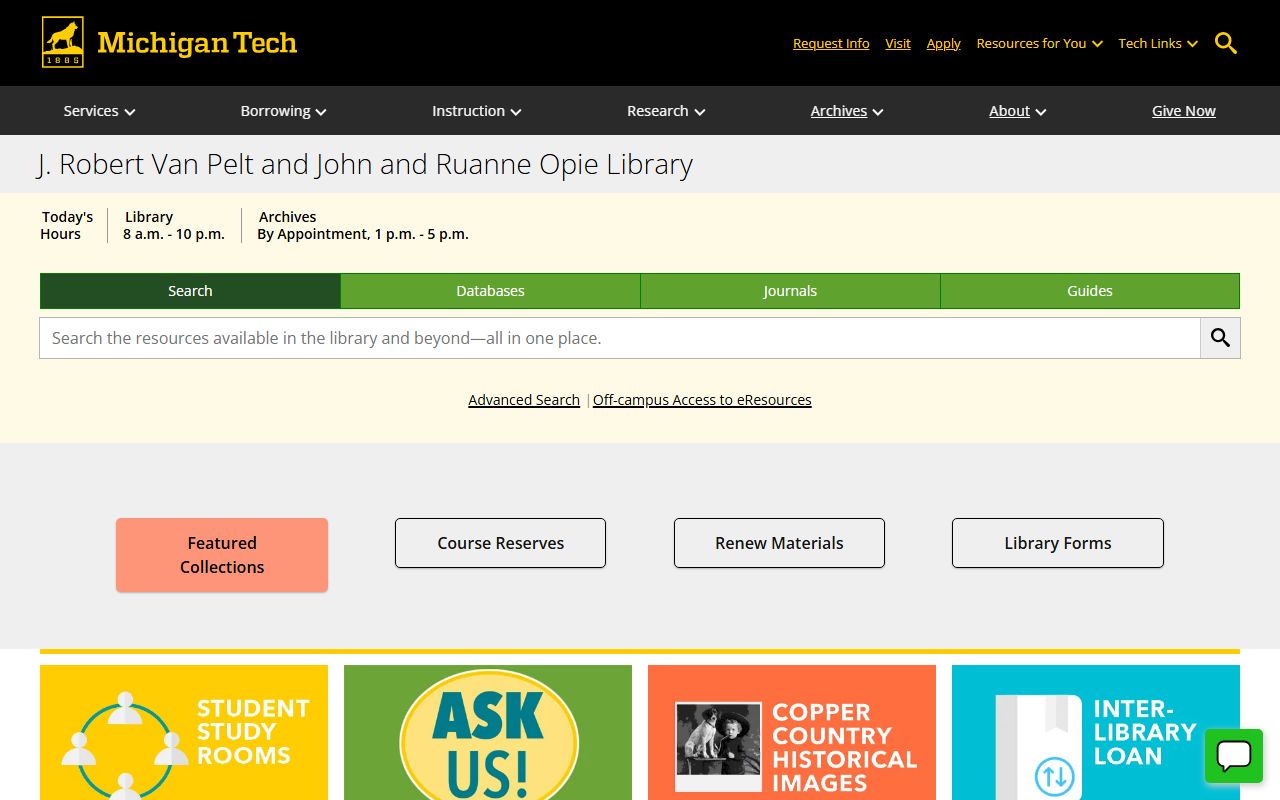
Task: Click the Student Study Rooms people icon
Action: [125, 745]
